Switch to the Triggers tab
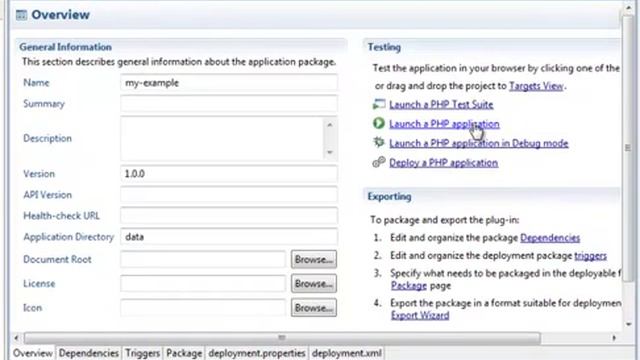The width and height of the screenshot is (640, 360). pyautogui.click(x=142, y=353)
